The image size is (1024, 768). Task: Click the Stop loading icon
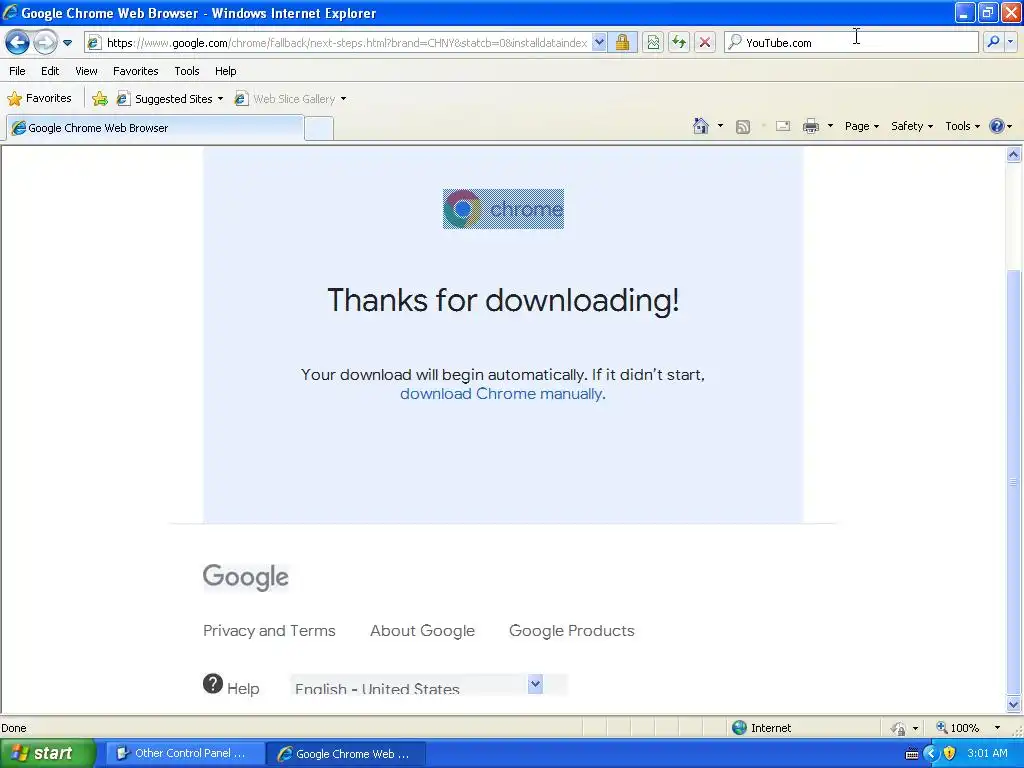tap(705, 43)
